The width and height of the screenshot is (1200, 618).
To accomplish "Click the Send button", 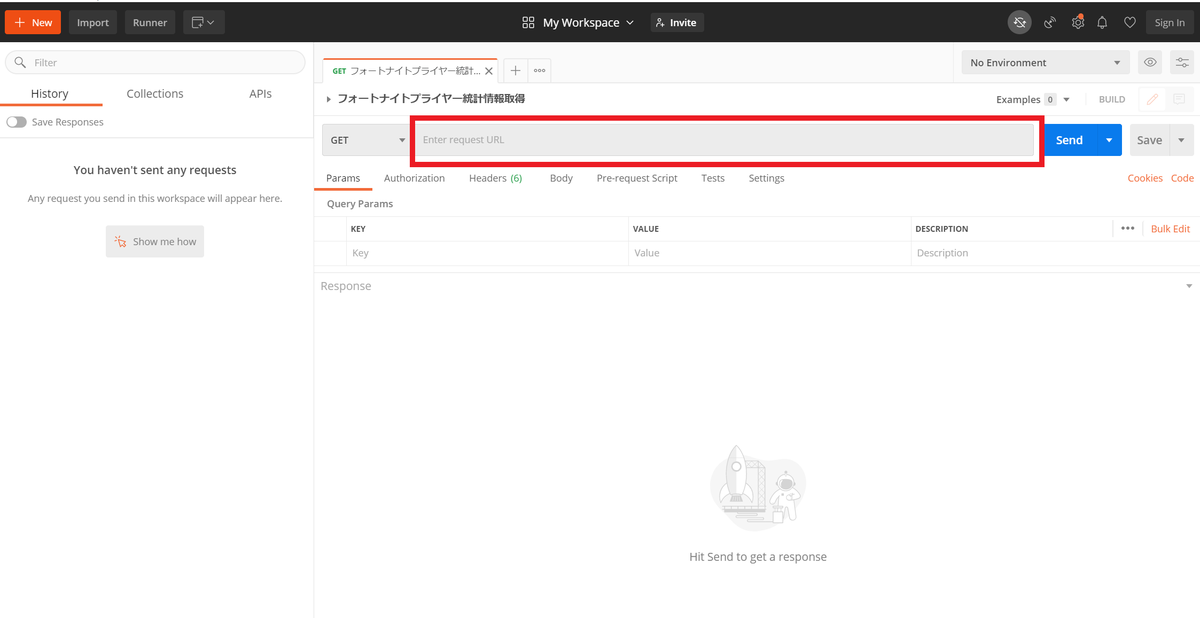I will (1068, 140).
